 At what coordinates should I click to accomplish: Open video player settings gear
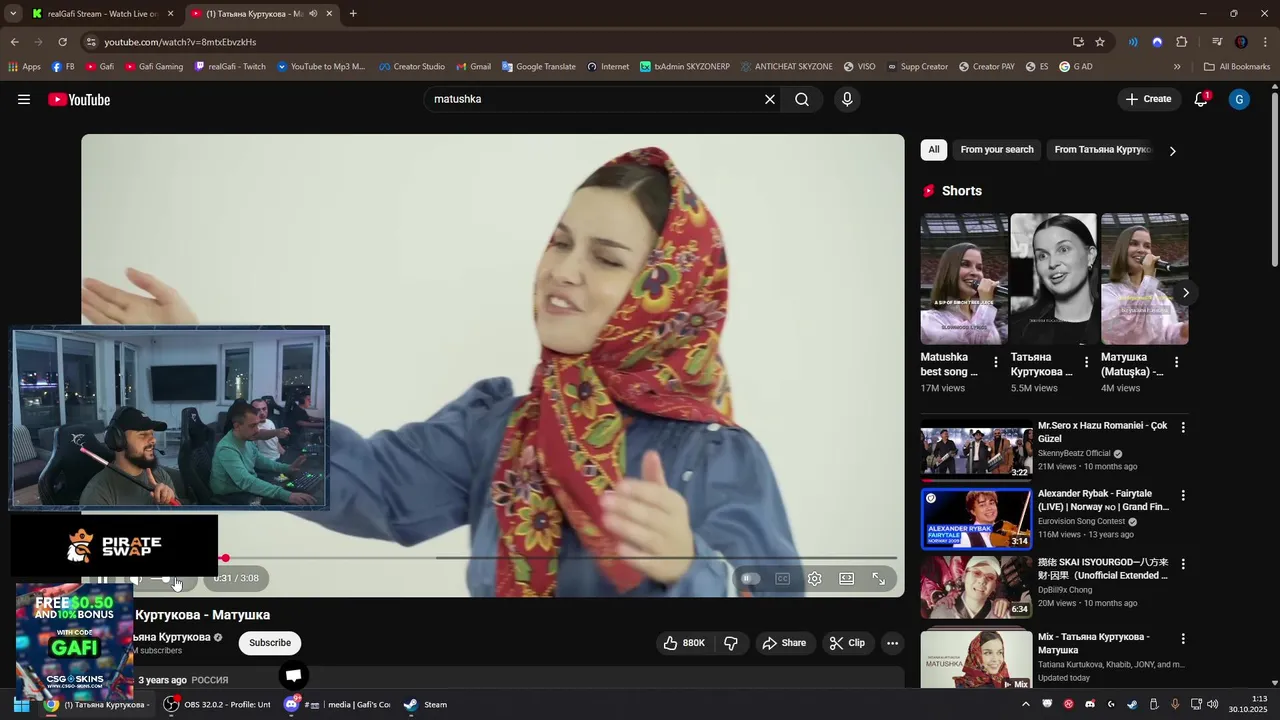click(x=815, y=579)
